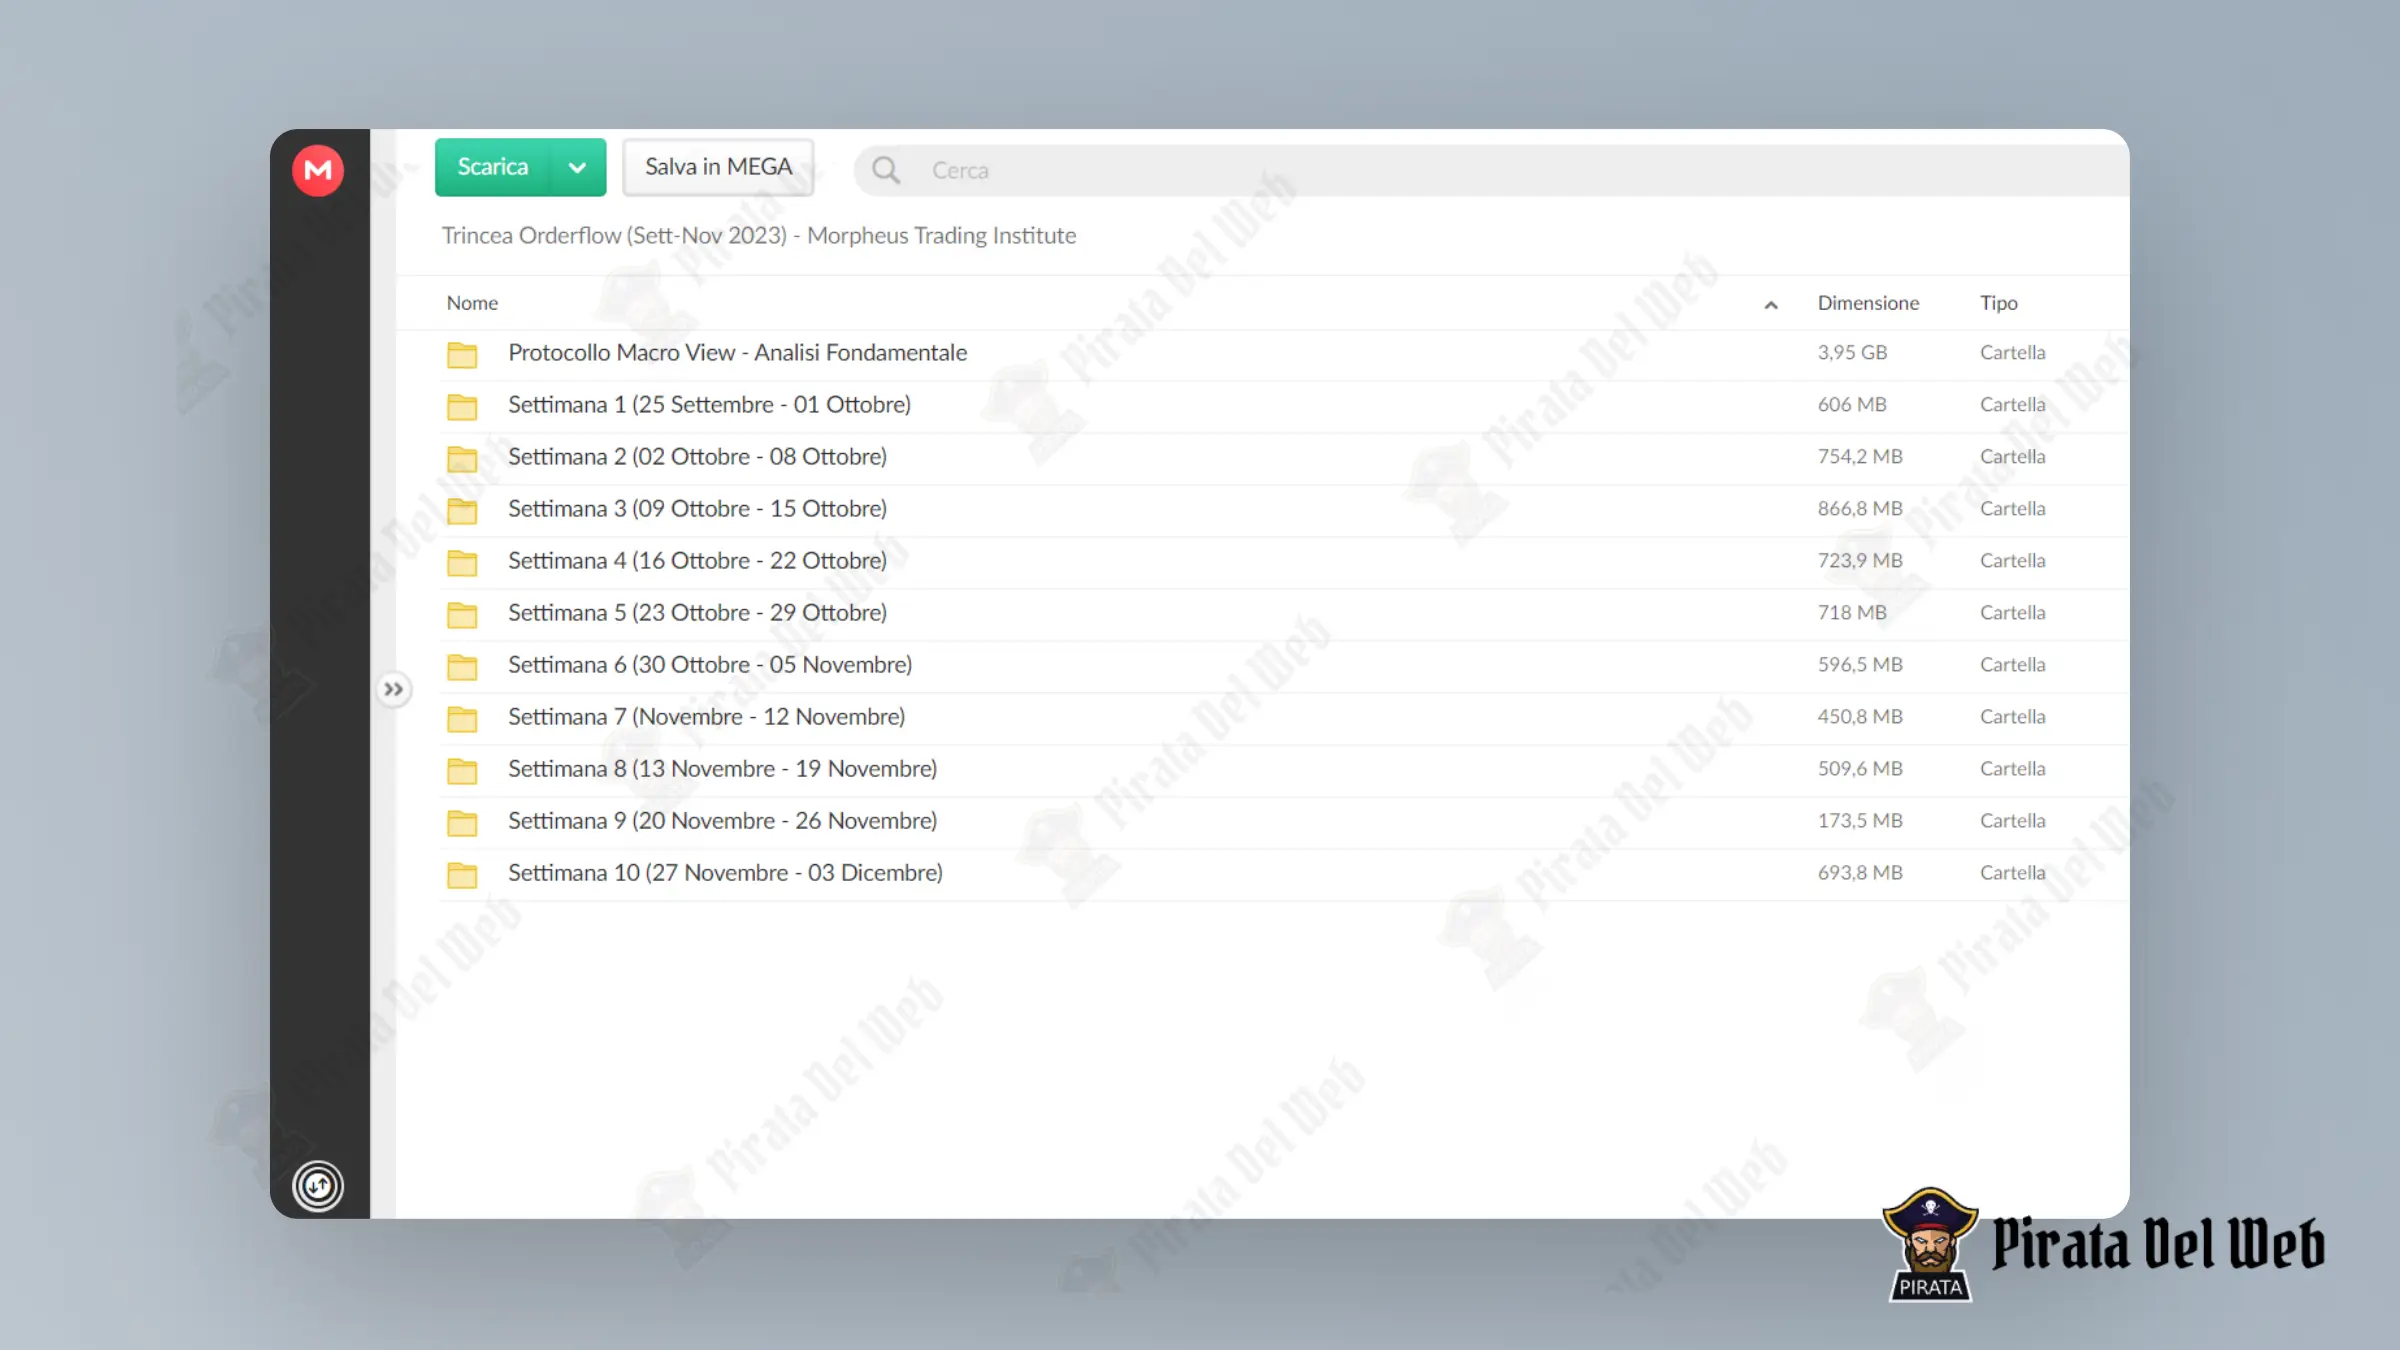Click the 606 MB size value
Image resolution: width=2400 pixels, height=1350 pixels.
1852,405
